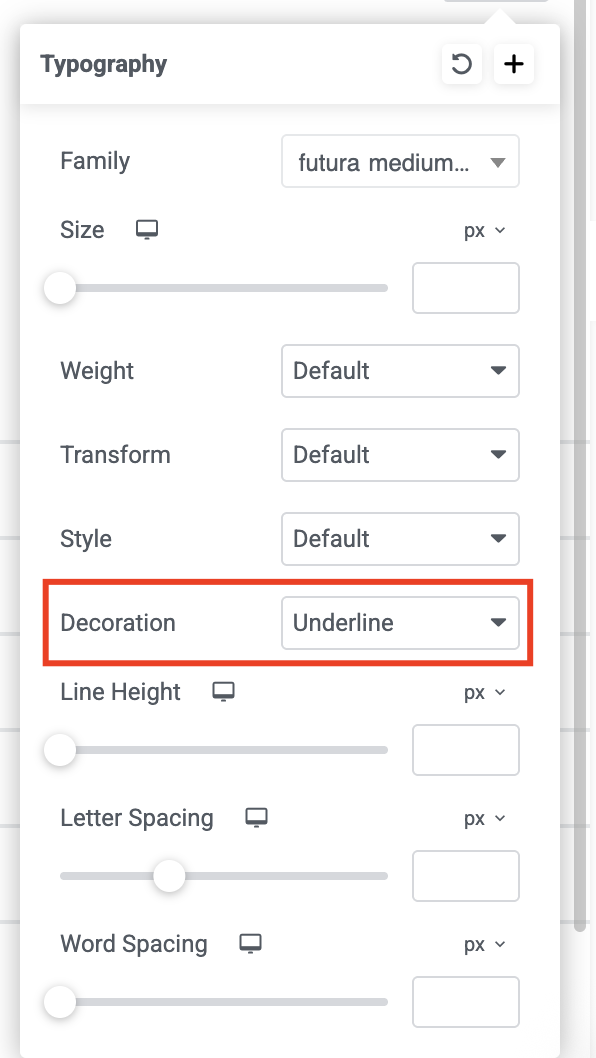Screen dimensions: 596x1058
Task: Click the plus icon in the Typography header
Action: [514, 64]
